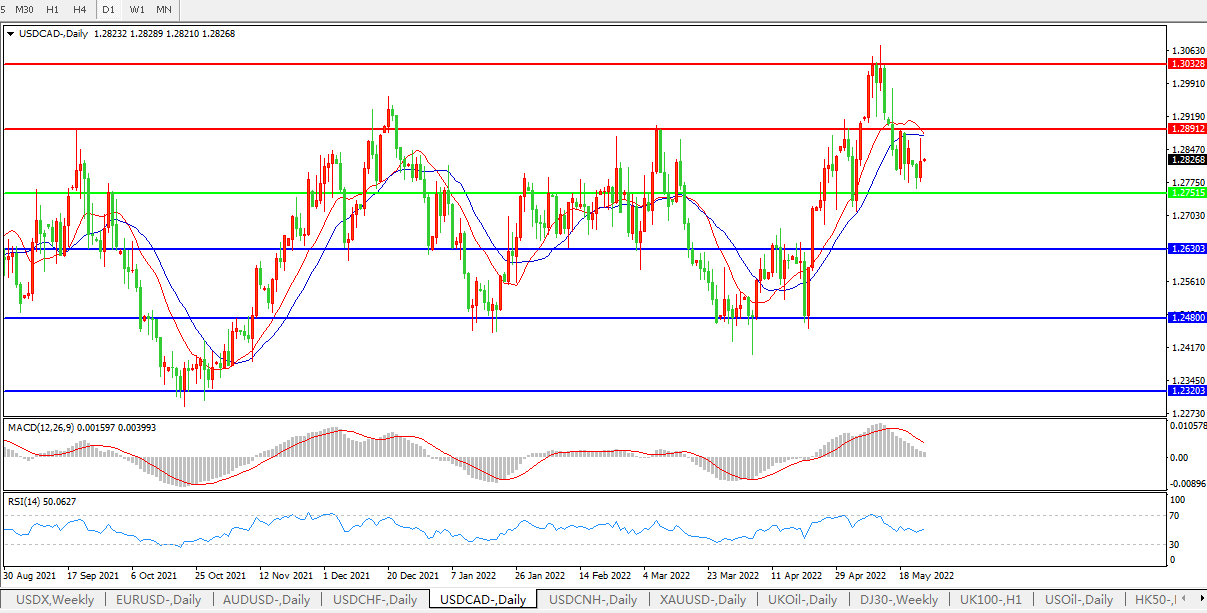Enable the H4 timeframe
1207x613 pixels.
click(x=79, y=9)
